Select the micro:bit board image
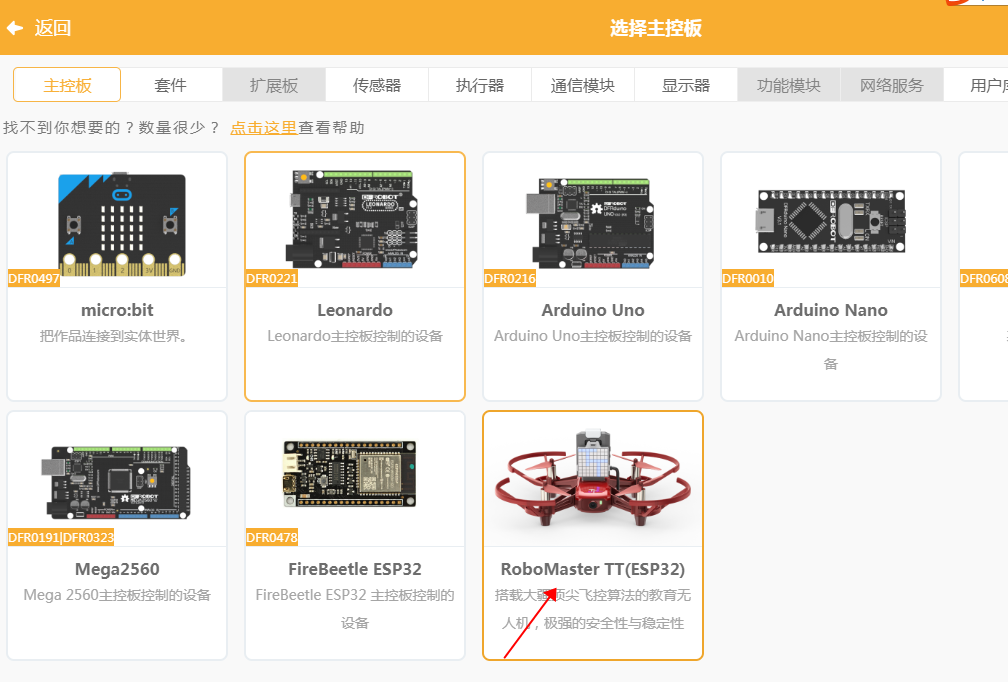The image size is (1008, 682). point(122,224)
